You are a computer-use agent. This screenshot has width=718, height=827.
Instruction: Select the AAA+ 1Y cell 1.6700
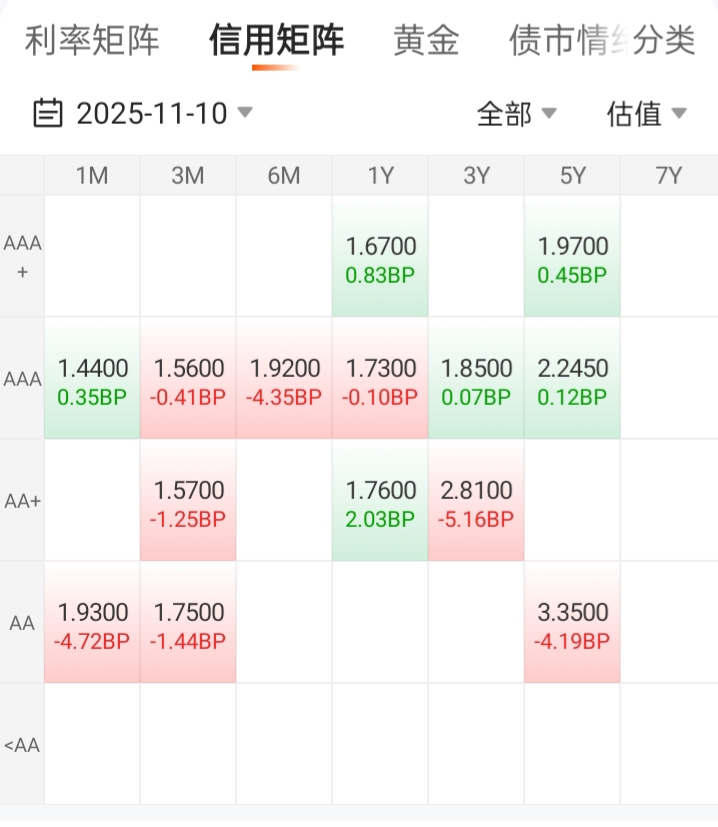point(380,258)
